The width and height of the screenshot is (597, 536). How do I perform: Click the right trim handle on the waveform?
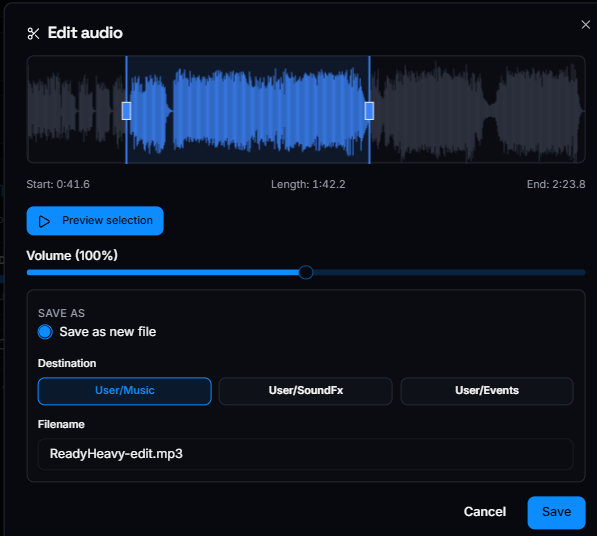(x=369, y=111)
